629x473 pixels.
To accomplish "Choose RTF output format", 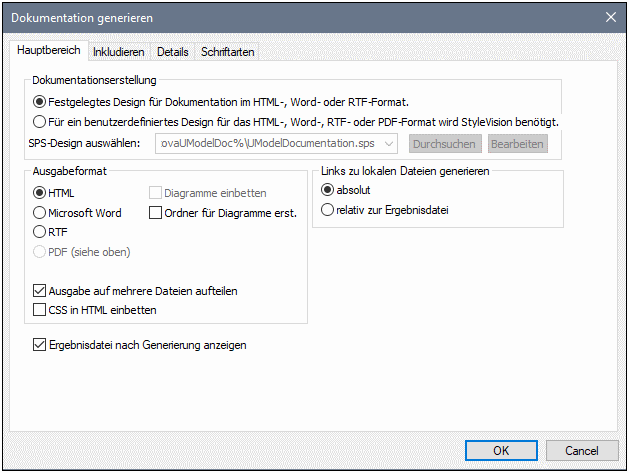I will coord(40,232).
